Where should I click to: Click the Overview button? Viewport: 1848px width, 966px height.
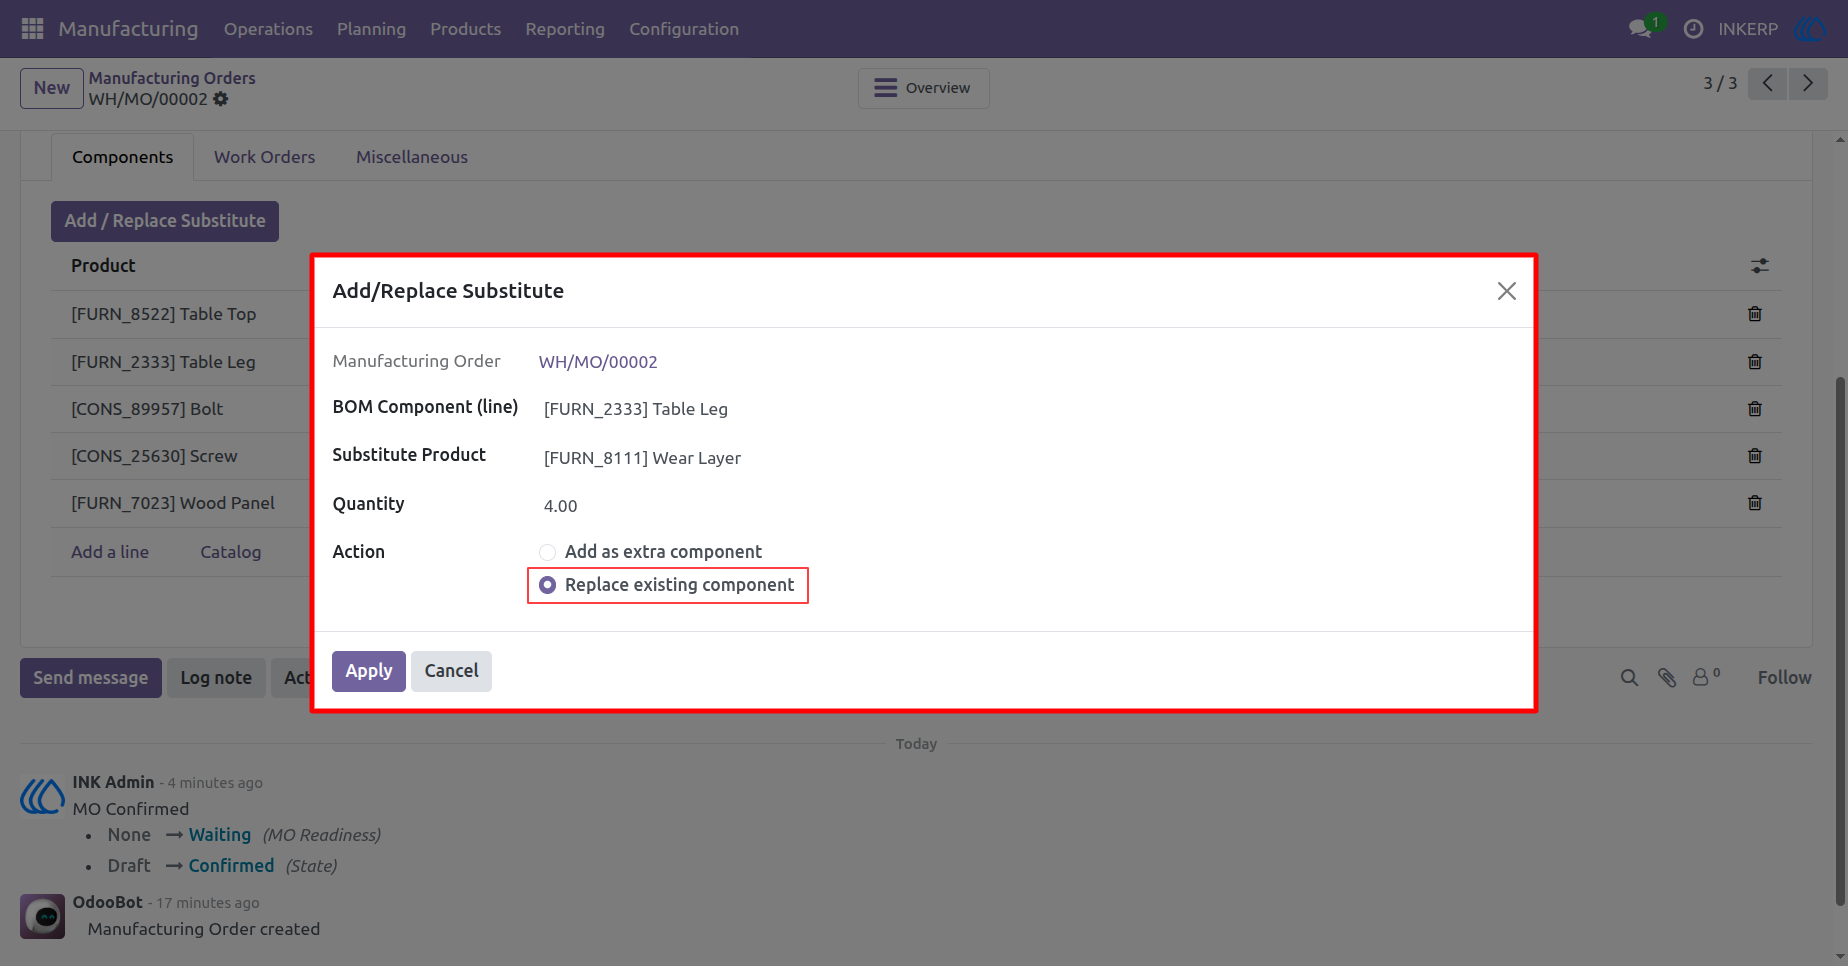[923, 88]
